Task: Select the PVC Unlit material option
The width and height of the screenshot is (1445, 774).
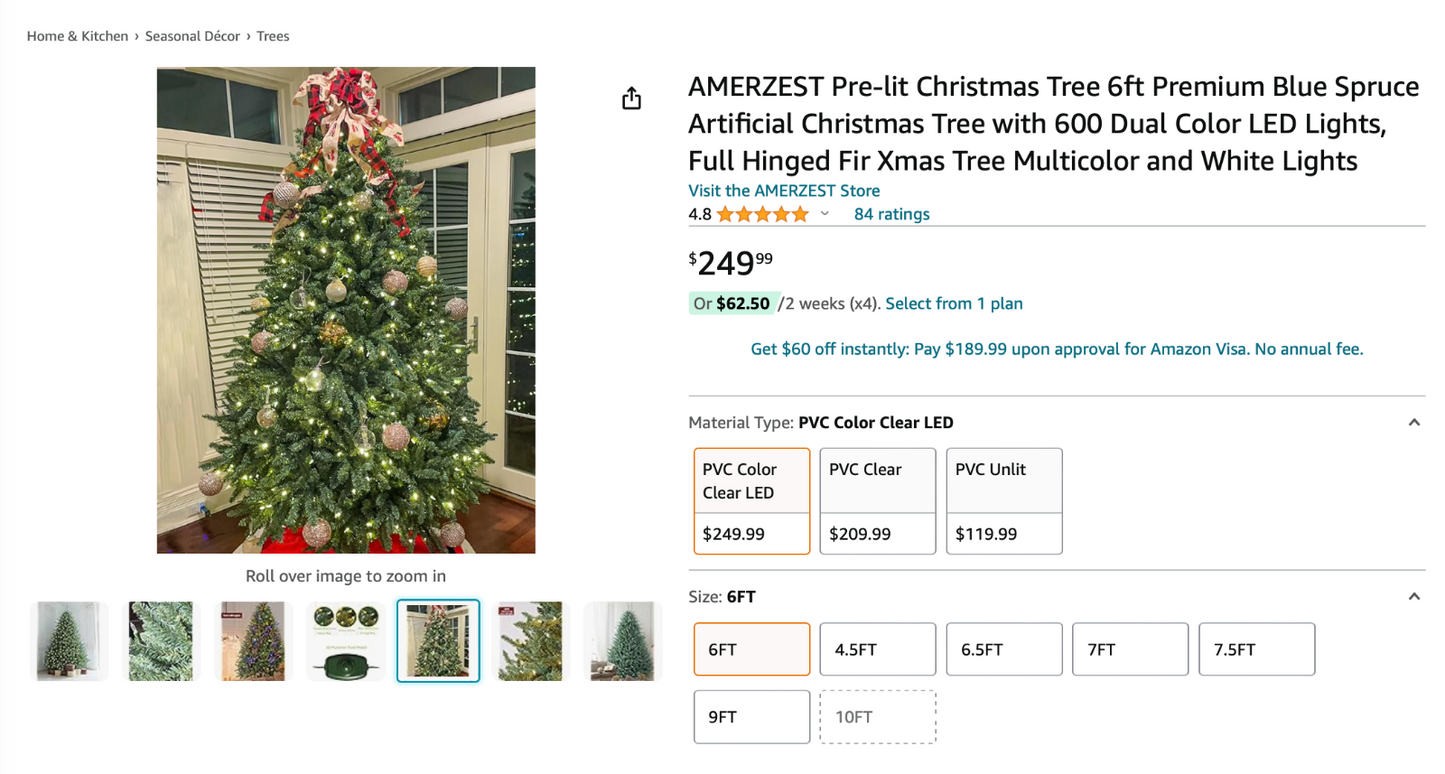Action: click(1003, 500)
